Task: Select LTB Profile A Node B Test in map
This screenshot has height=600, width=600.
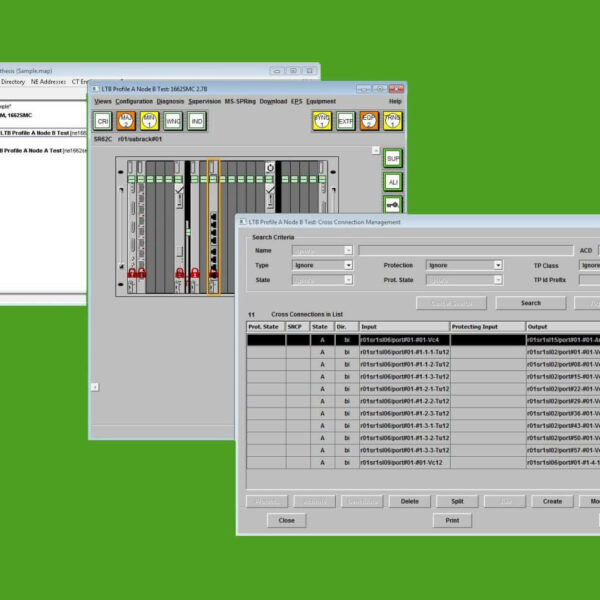Action: [43, 133]
